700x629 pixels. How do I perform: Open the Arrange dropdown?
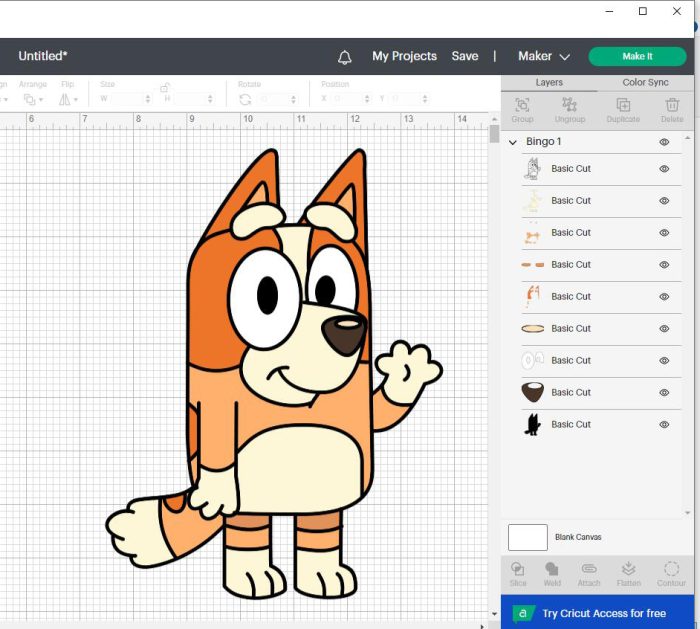coord(33,99)
